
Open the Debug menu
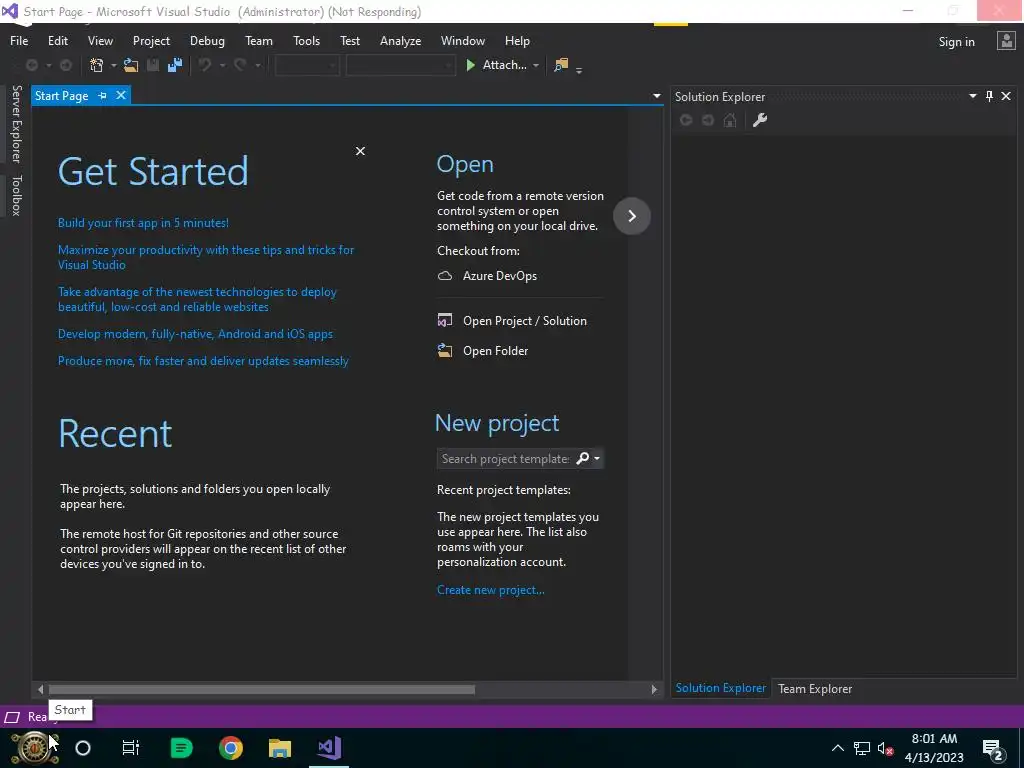coord(207,40)
